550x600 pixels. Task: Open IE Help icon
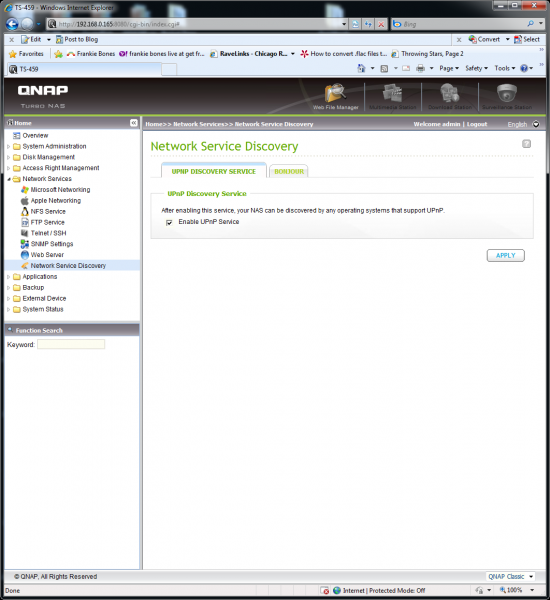[x=524, y=68]
